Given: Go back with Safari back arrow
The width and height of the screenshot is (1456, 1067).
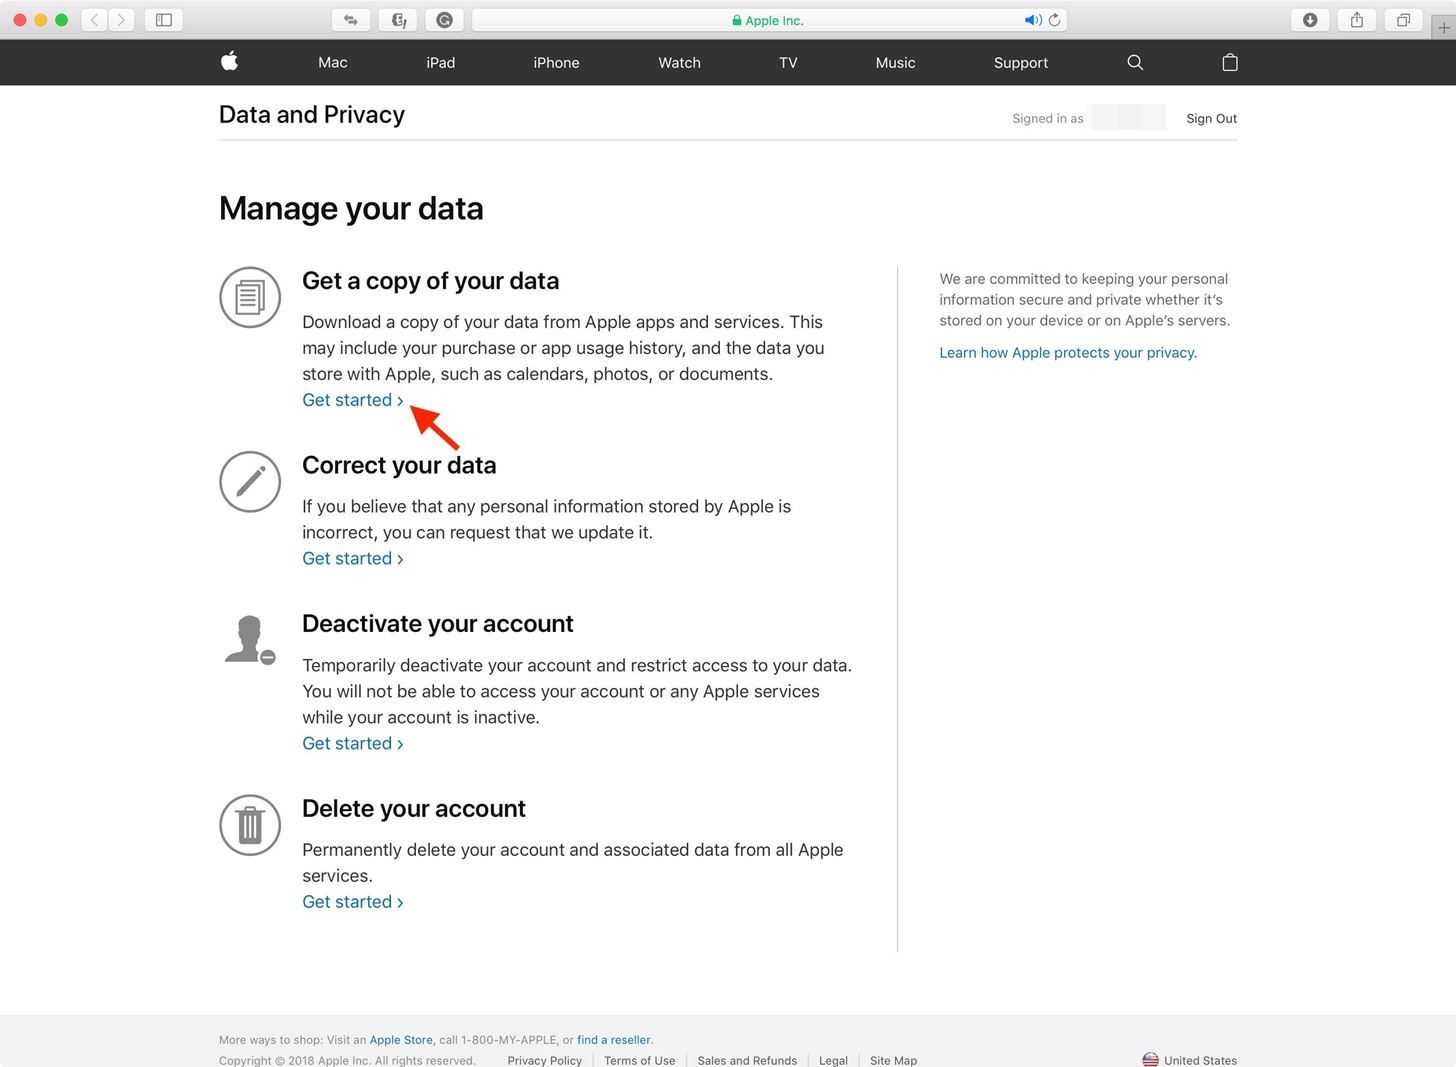Looking at the screenshot, I should (x=94, y=19).
